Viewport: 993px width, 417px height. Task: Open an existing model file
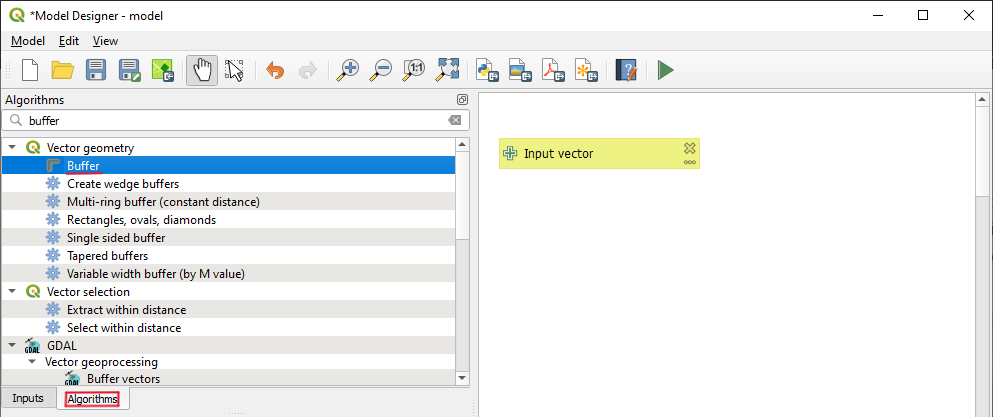(63, 70)
